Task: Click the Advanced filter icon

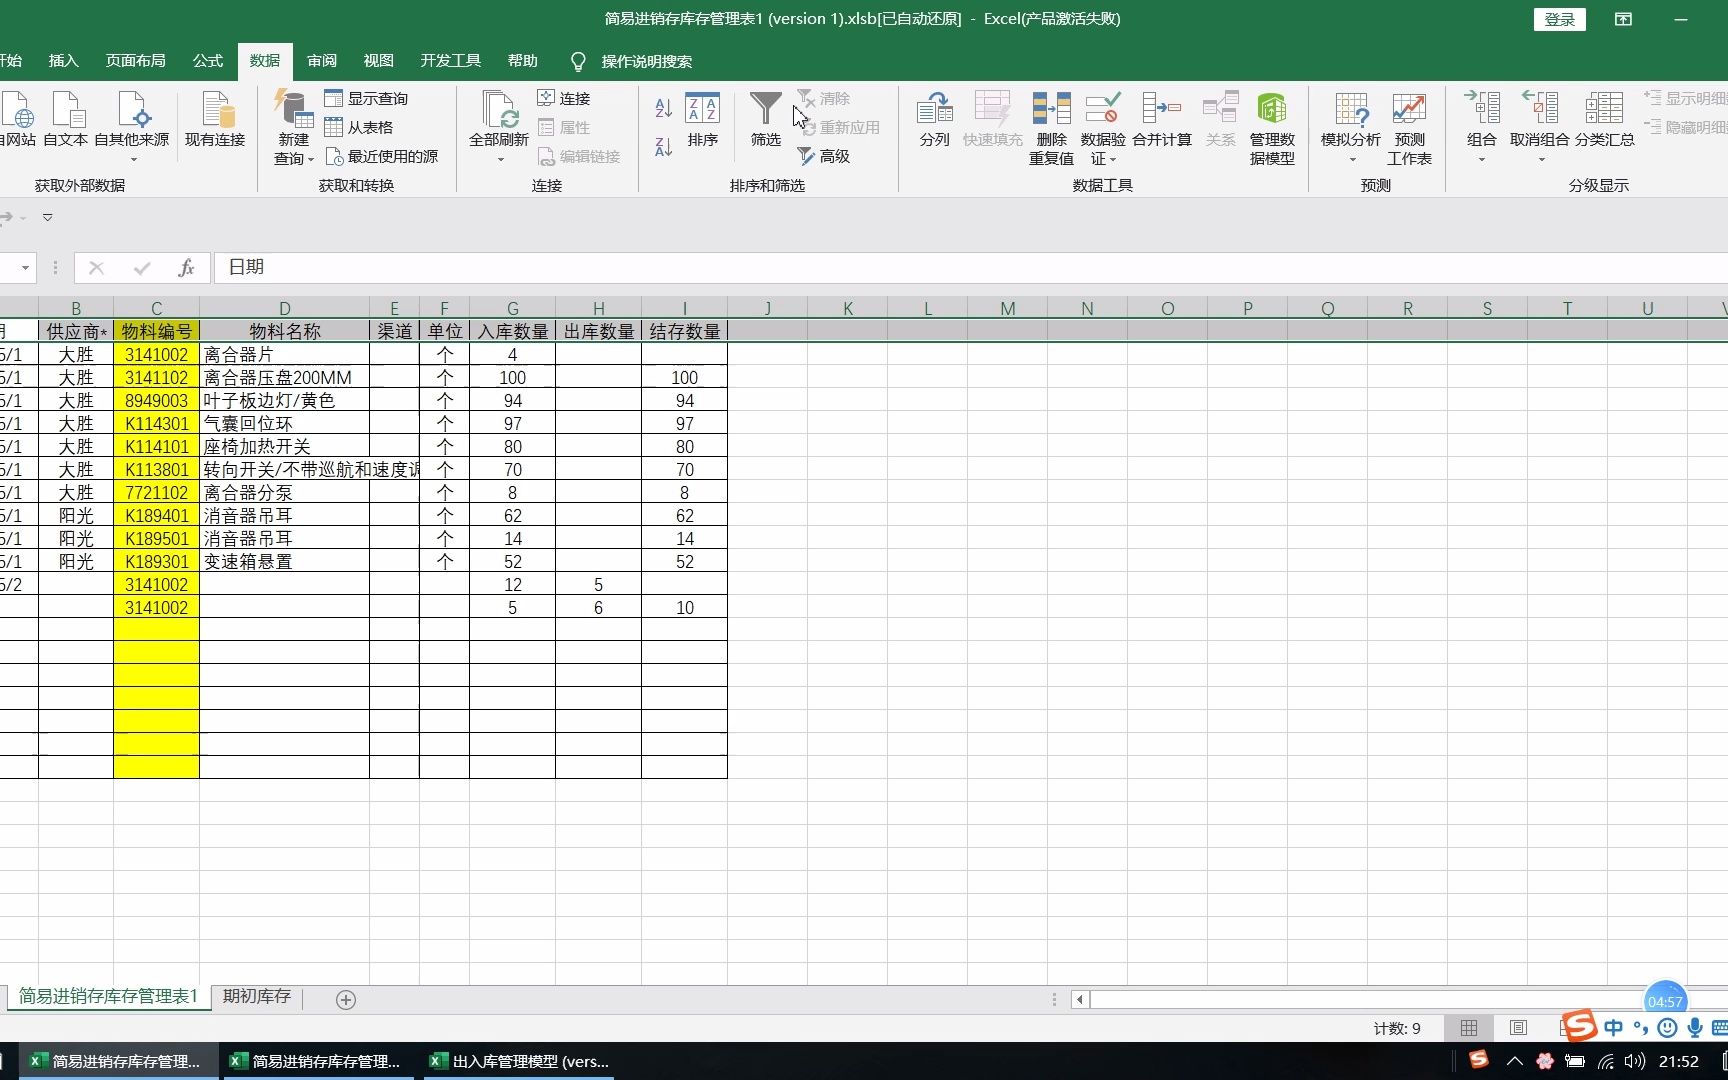Action: tap(806, 156)
